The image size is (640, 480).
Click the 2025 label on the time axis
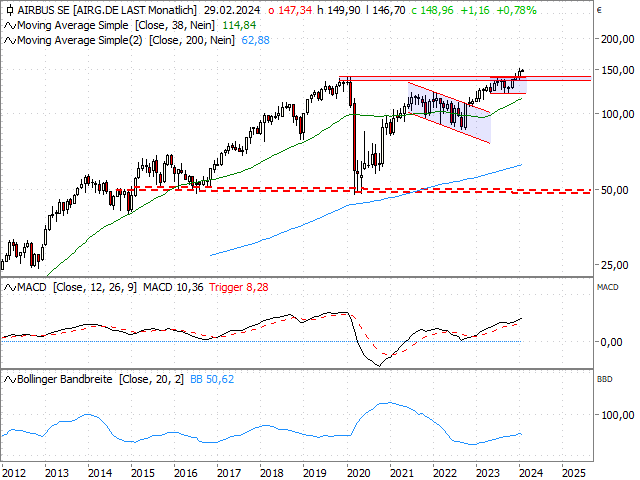tap(574, 473)
